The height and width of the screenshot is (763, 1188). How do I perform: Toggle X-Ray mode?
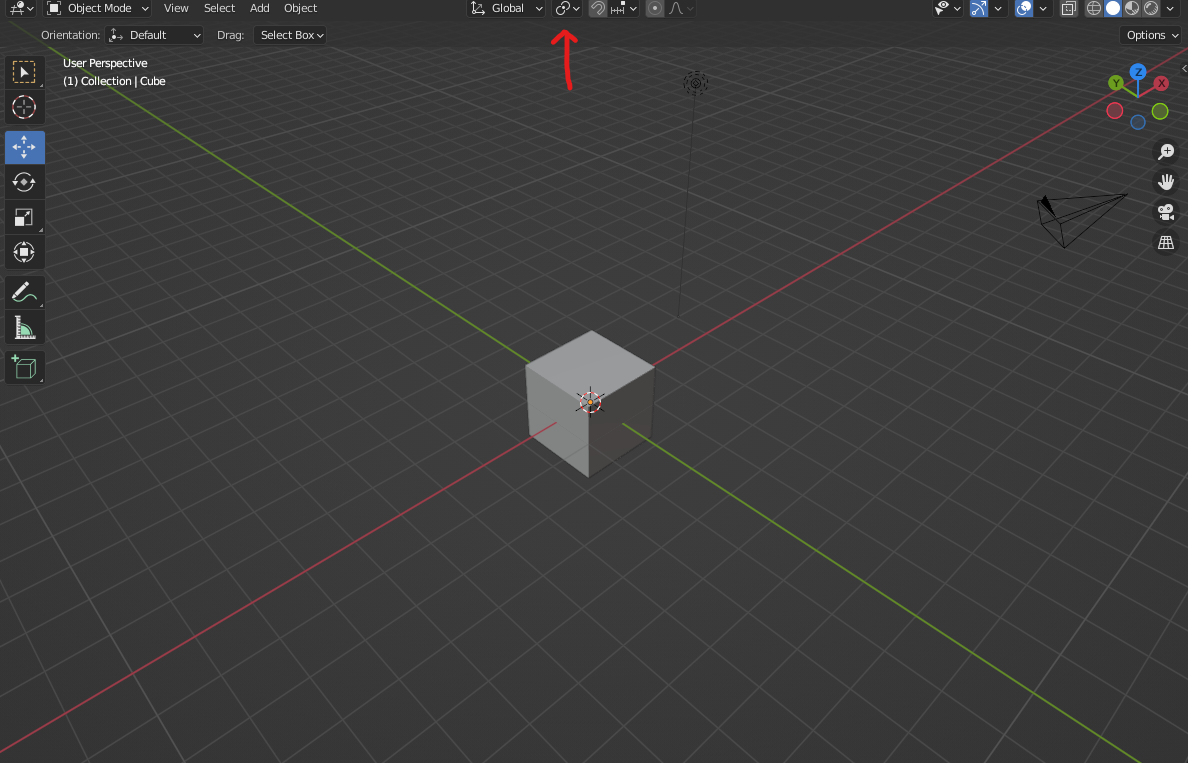tap(1069, 8)
